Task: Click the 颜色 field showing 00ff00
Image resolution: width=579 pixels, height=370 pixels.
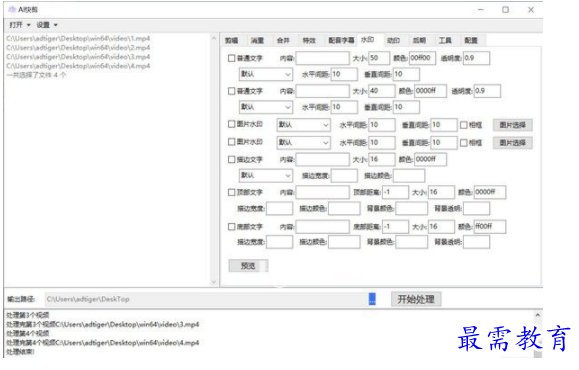Action: click(x=422, y=58)
